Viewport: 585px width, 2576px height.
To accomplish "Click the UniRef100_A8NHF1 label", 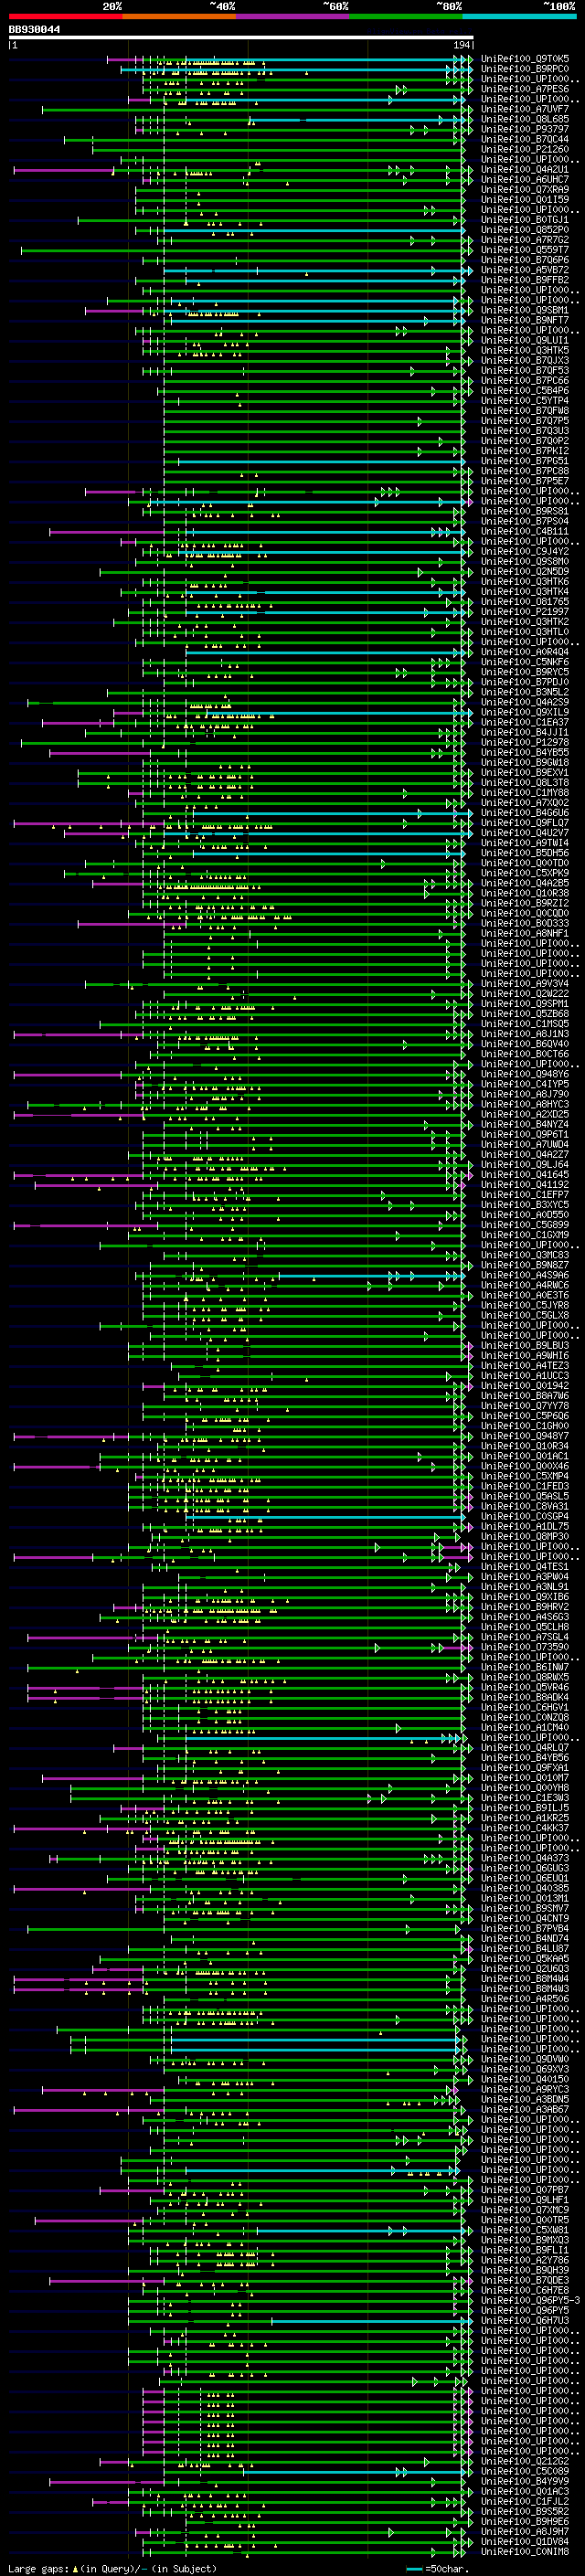I will 525,933.
